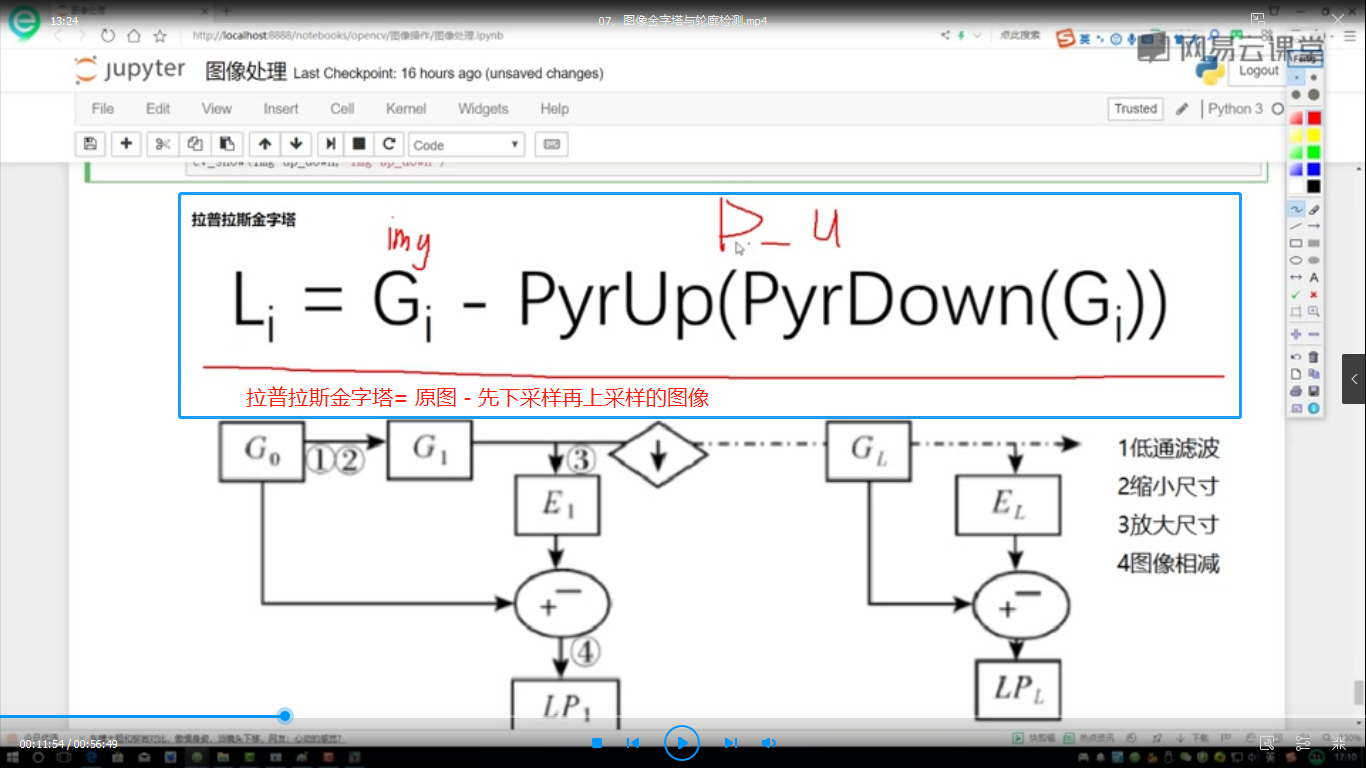The image size is (1366, 768).
Task: Run the current cell
Action: pyautogui.click(x=331, y=144)
